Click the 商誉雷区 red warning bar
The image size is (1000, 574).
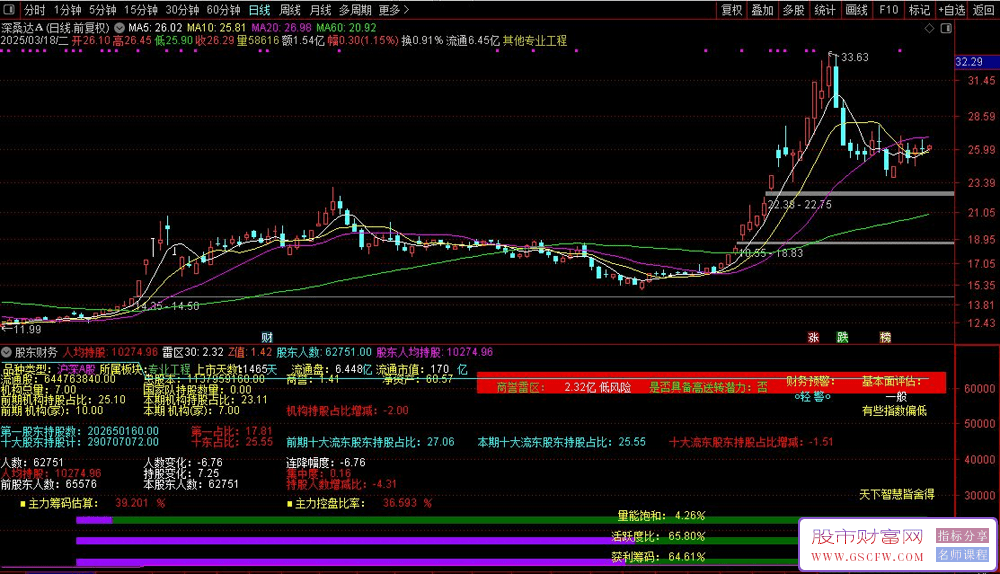(x=711, y=383)
